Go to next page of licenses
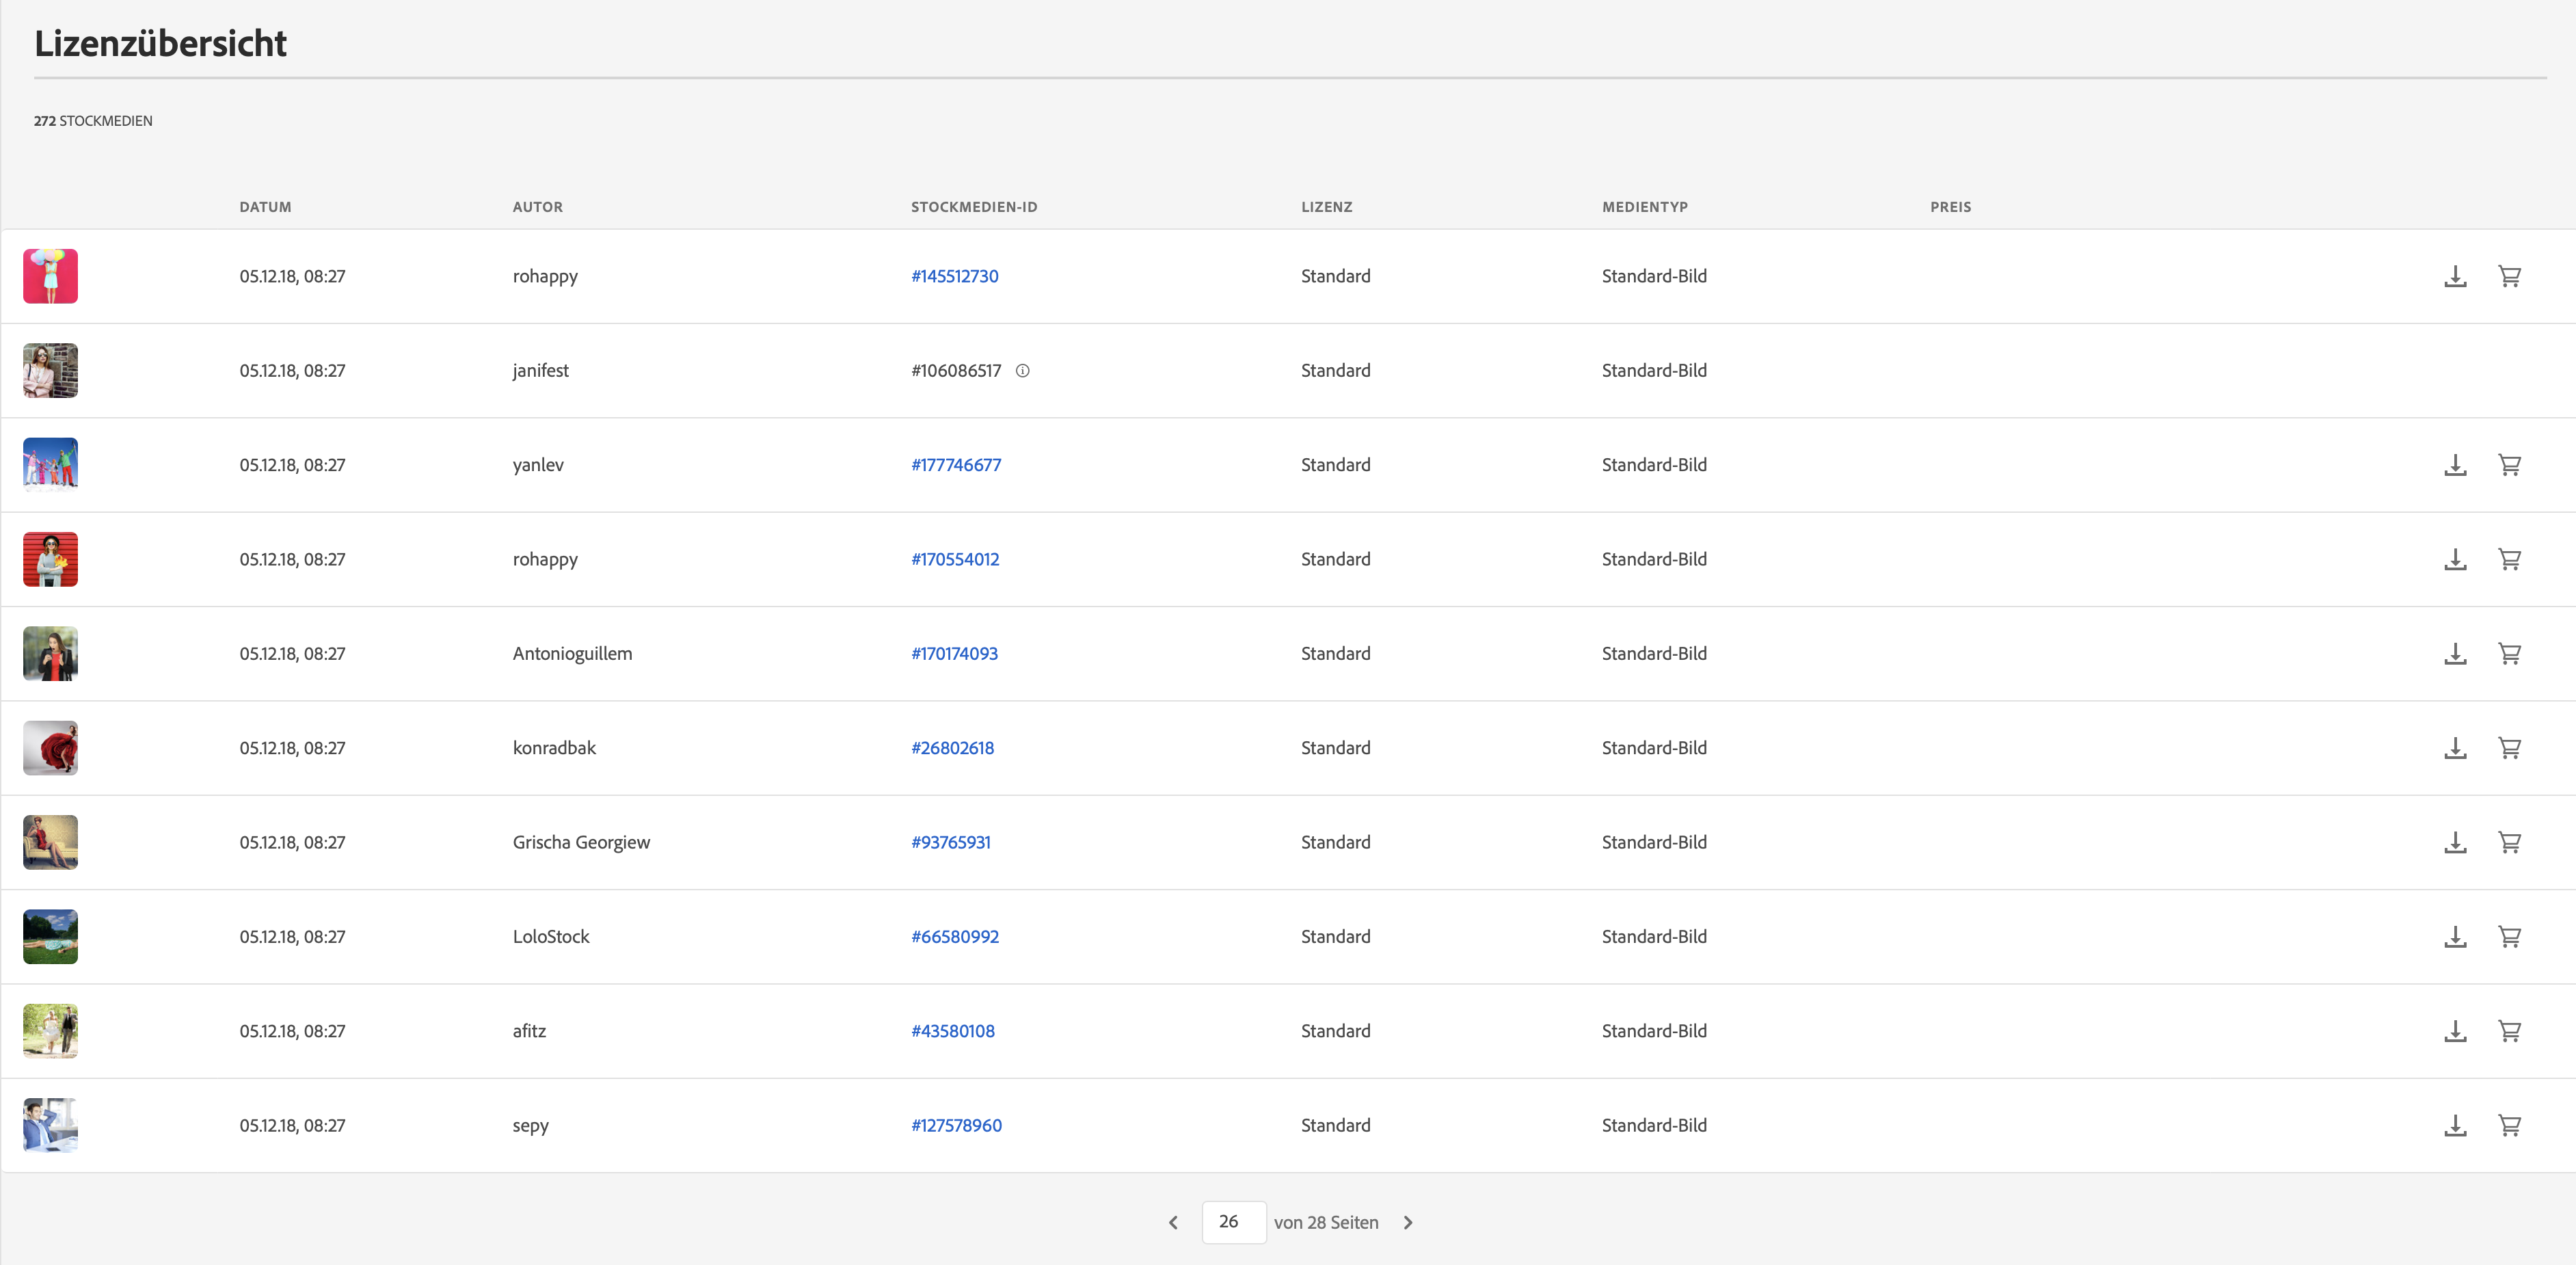Viewport: 2576px width, 1265px height. (x=1408, y=1223)
